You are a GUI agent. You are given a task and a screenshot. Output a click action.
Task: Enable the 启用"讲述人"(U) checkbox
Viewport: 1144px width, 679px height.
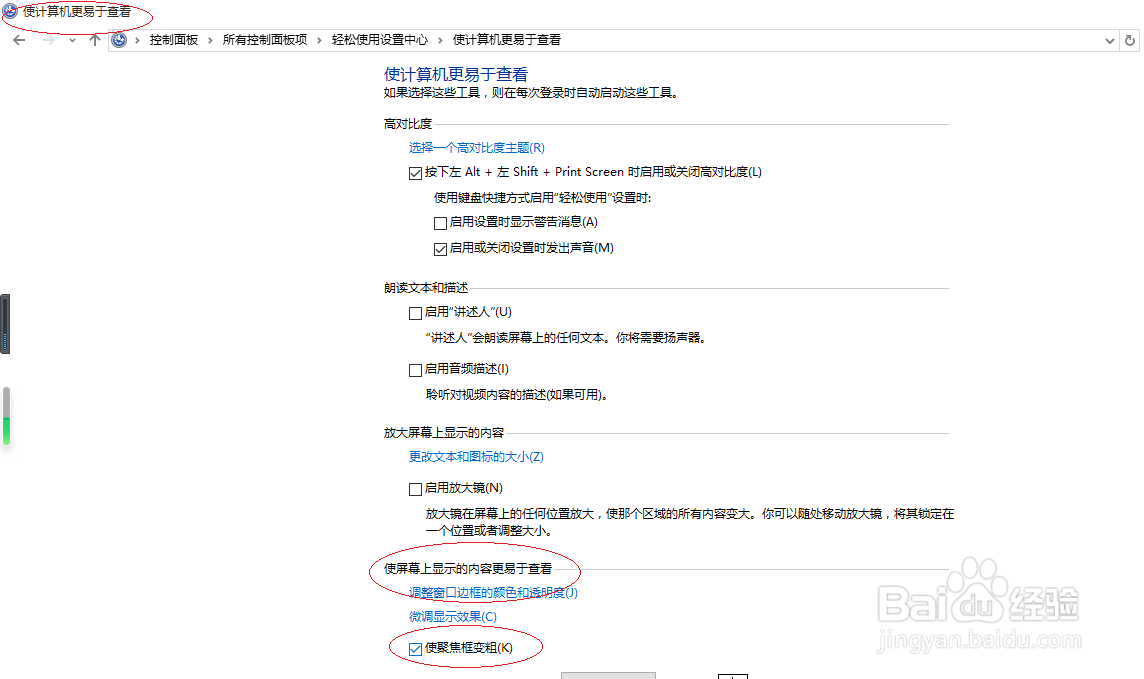point(415,313)
